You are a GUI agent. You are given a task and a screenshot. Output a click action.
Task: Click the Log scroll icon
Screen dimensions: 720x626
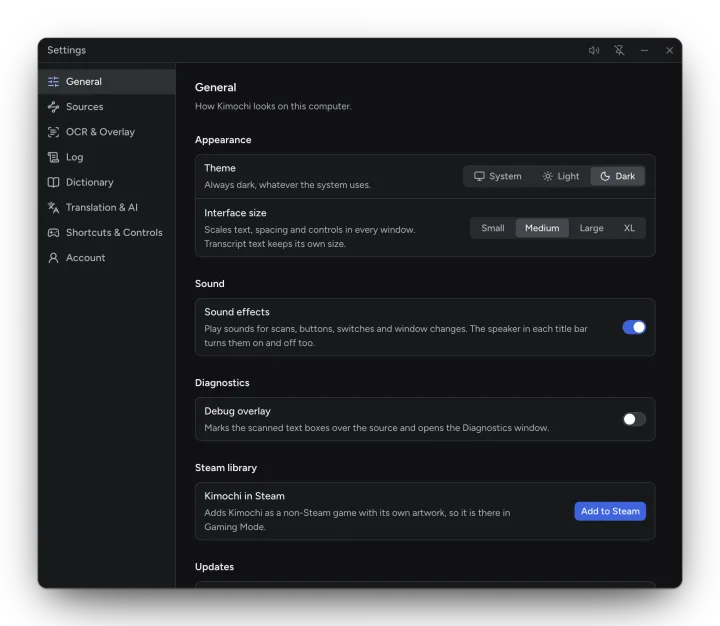53,158
